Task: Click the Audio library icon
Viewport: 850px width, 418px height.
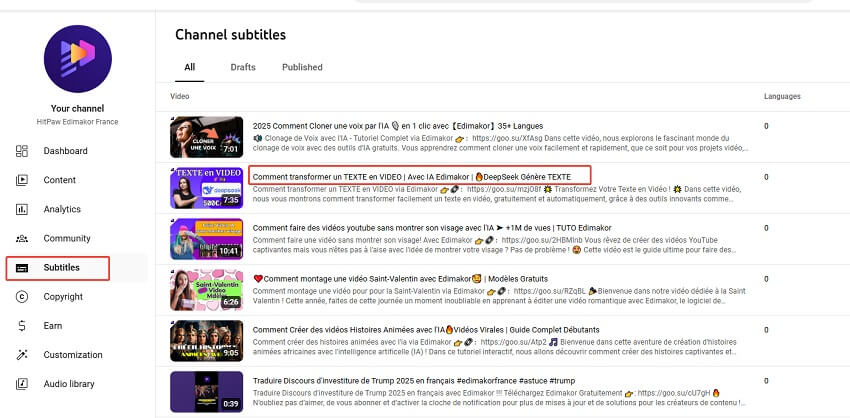Action: click(22, 384)
